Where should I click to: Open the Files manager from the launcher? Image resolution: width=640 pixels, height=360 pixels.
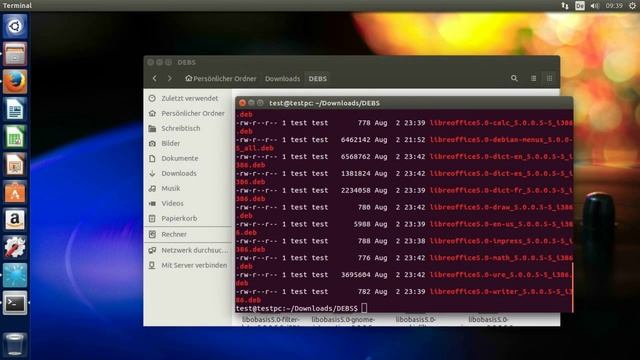[x=15, y=54]
